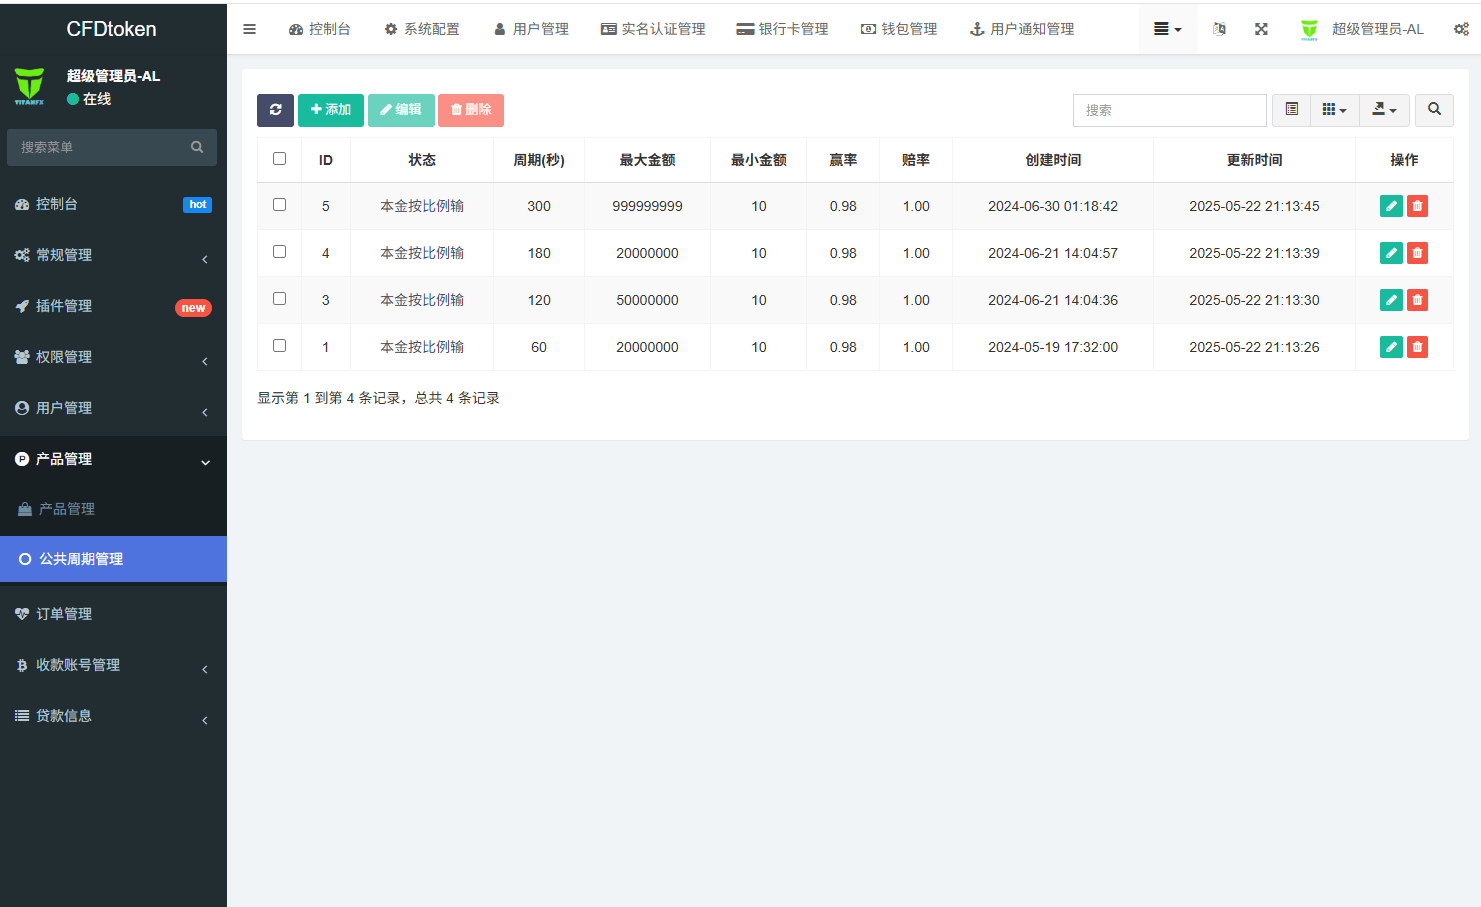Click inside the 搜索 search input field
1481x907 pixels.
(1170, 110)
